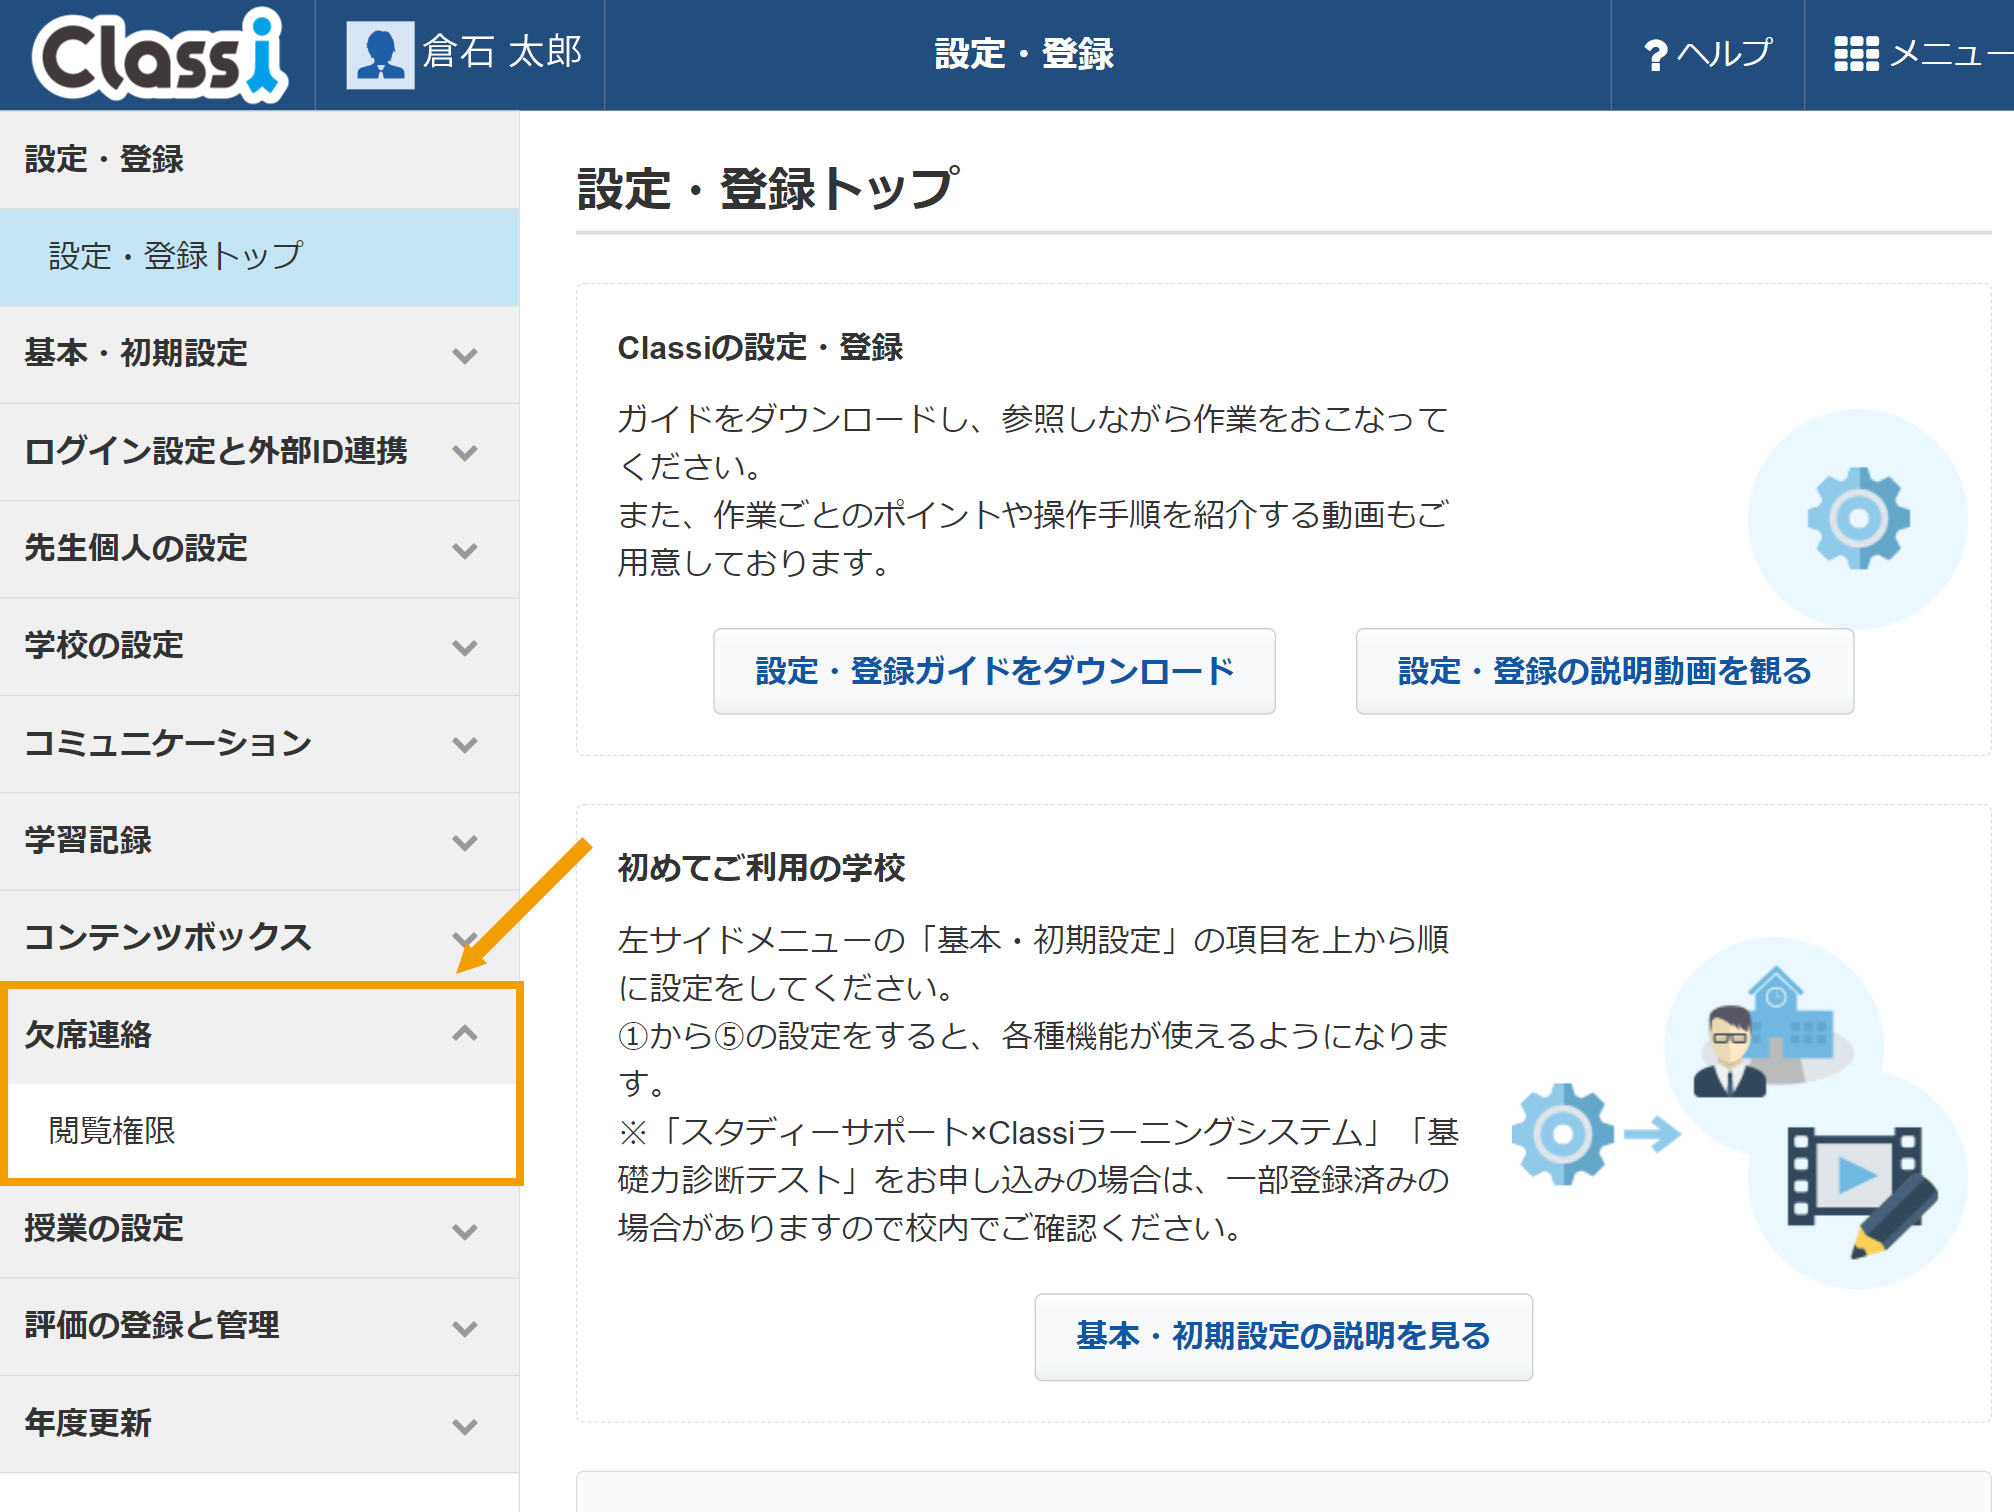Select 設定・登録トップ in the sidebar
Viewport: 2014px width, 1512px height.
click(x=259, y=256)
